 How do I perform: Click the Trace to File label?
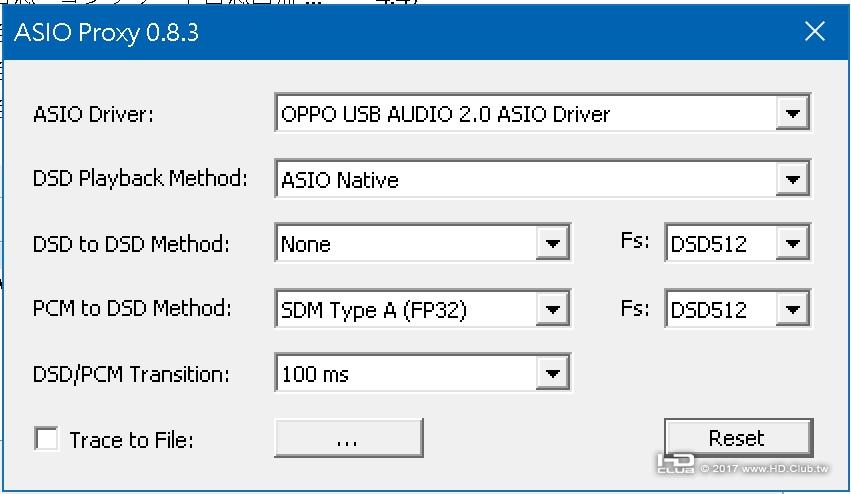tap(131, 440)
